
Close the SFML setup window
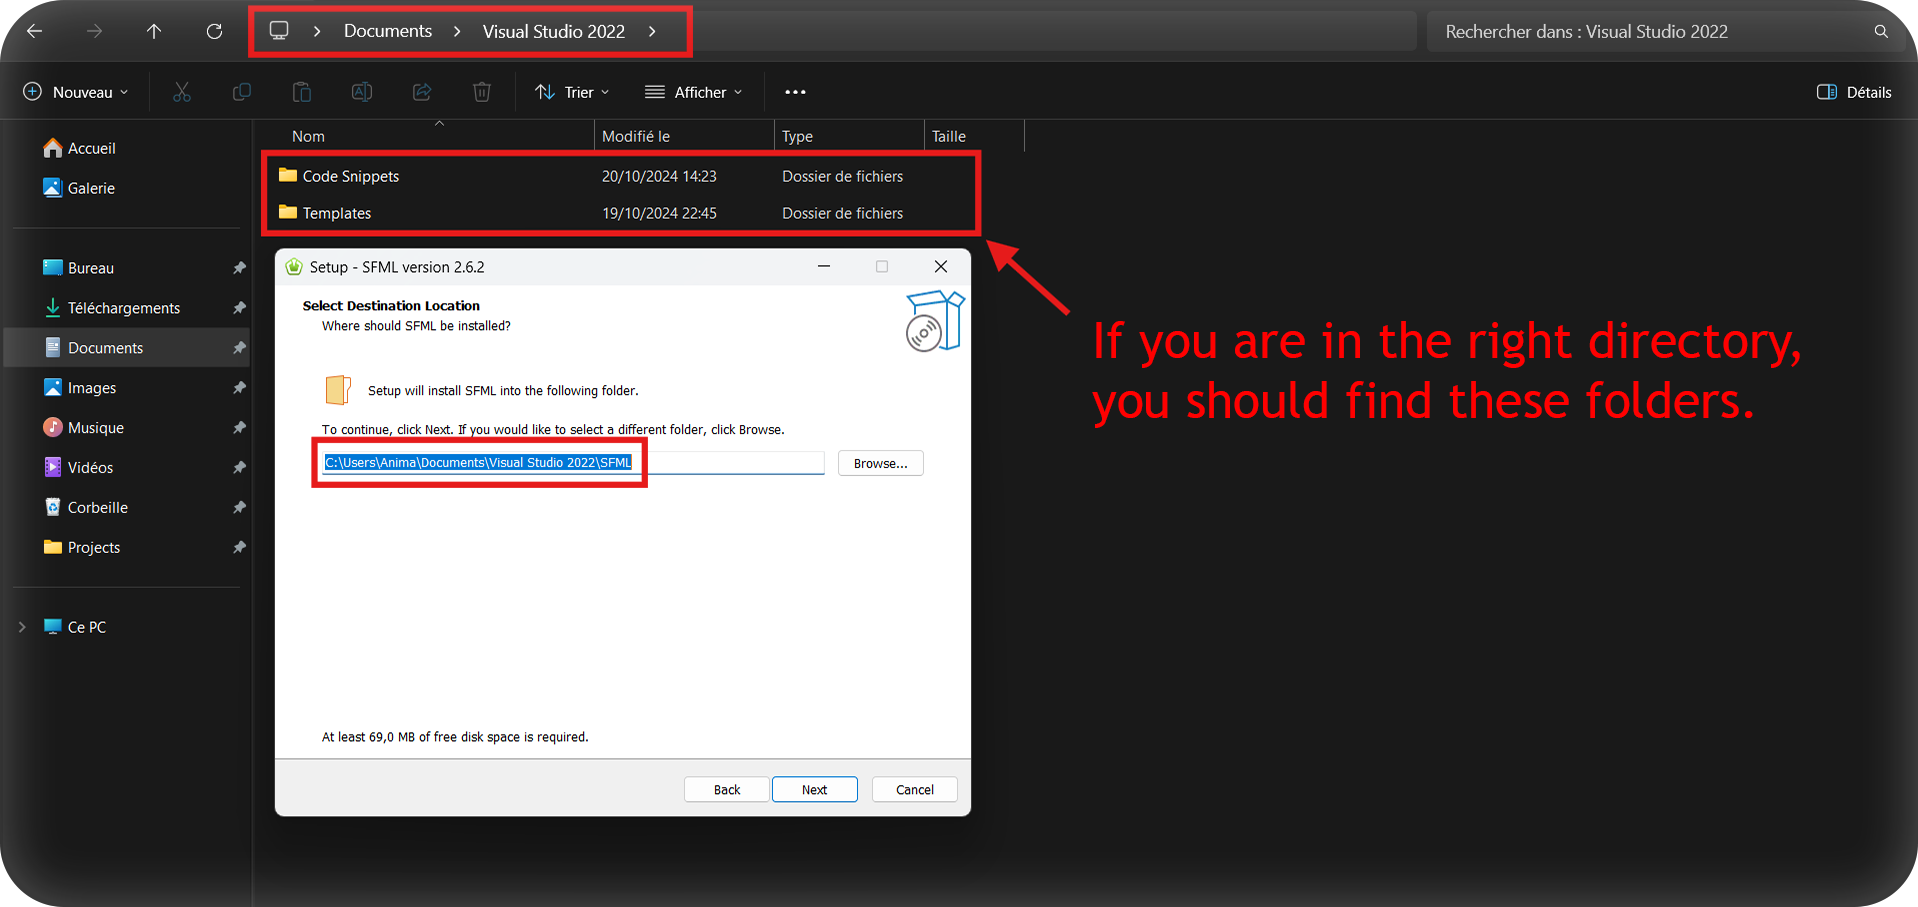tap(941, 266)
